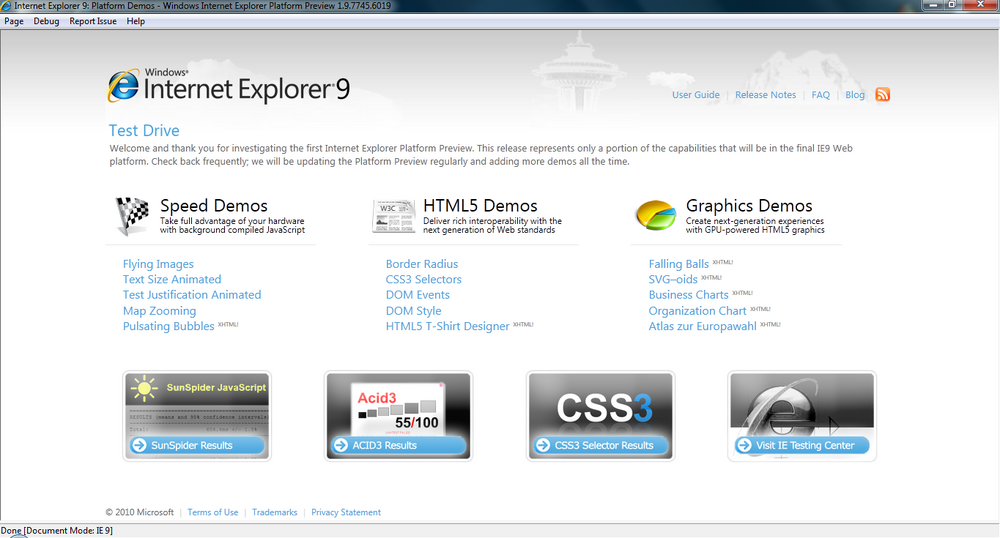Image resolution: width=1000 pixels, height=538 pixels.
Task: Open the Help menu
Action: [135, 21]
